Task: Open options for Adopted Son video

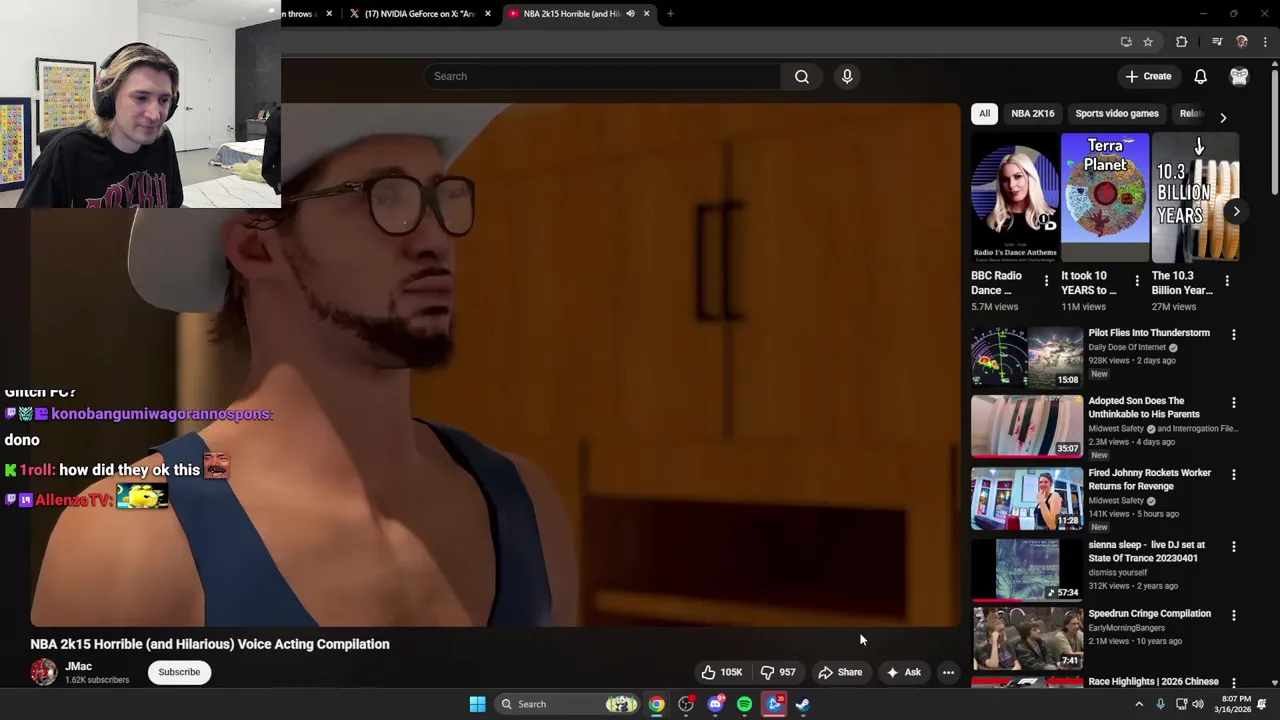Action: click(1233, 403)
